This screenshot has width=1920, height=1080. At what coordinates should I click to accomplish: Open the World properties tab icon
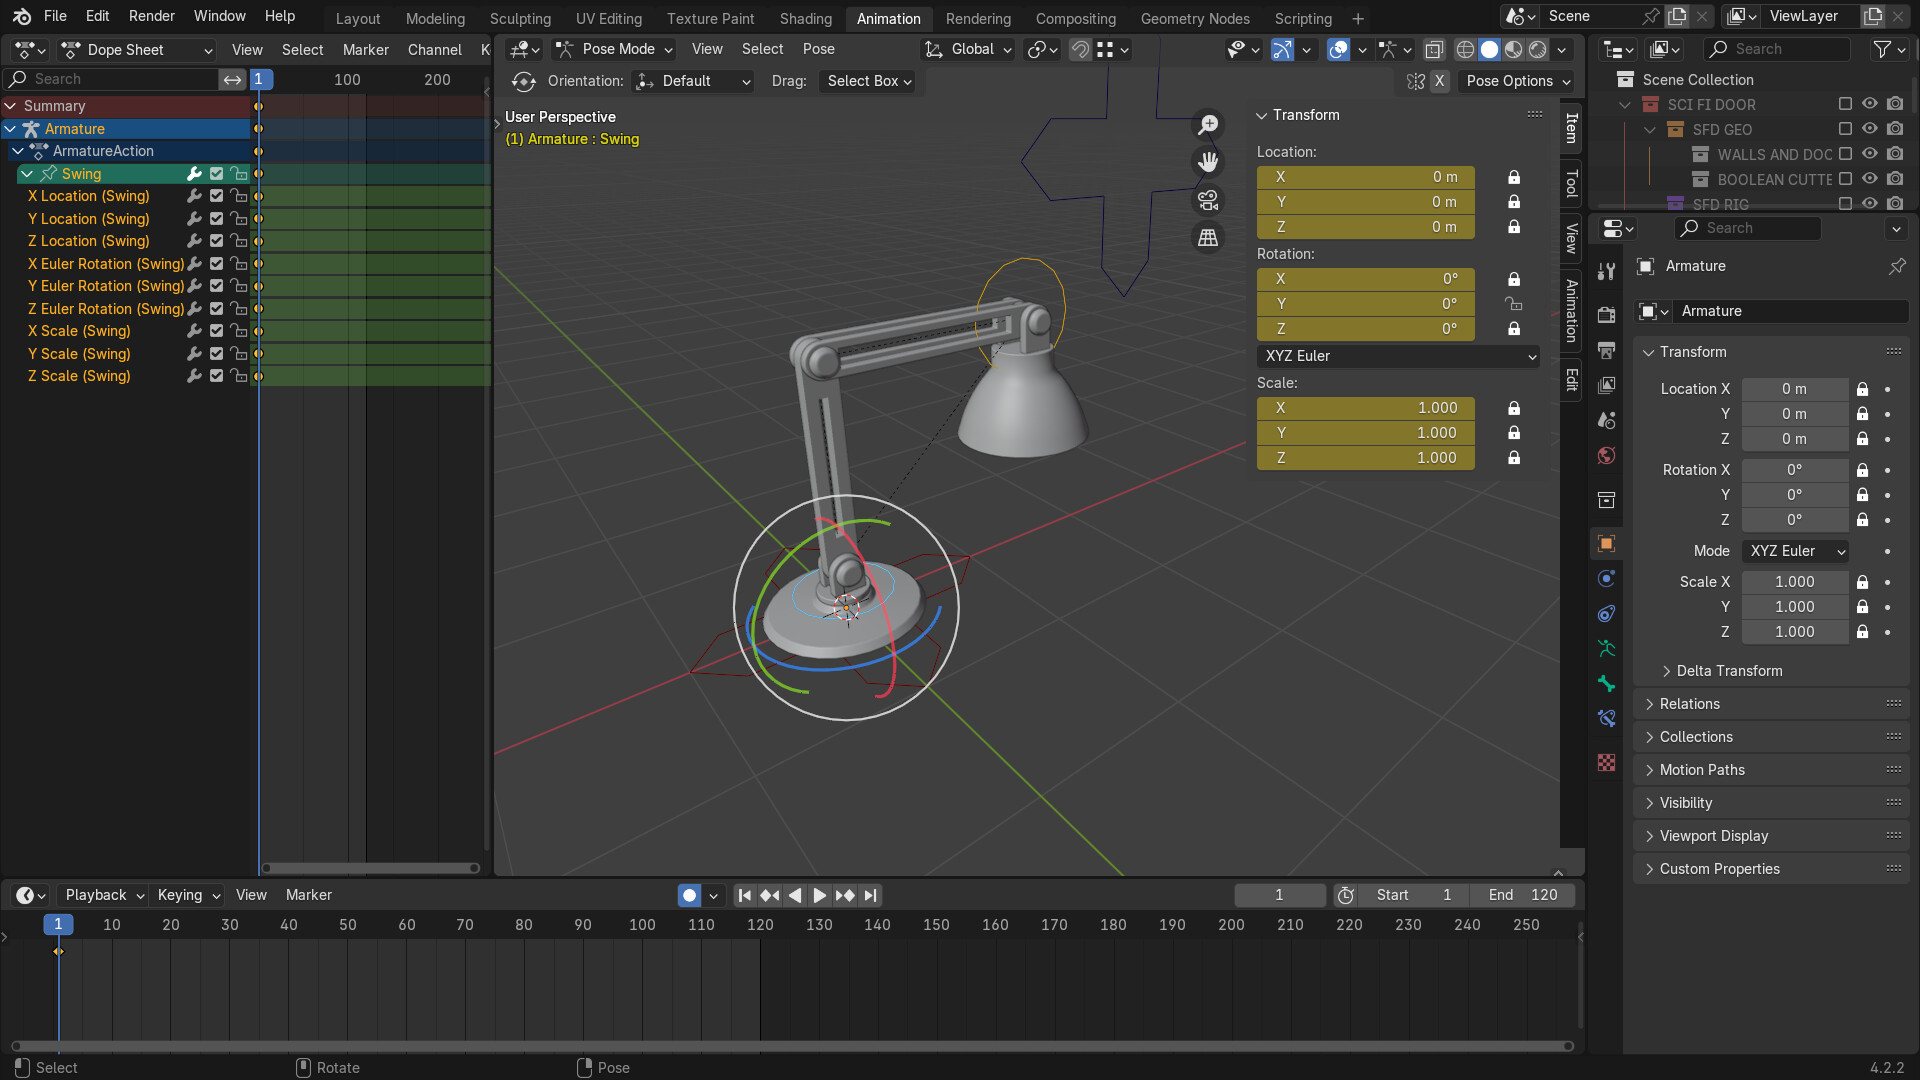1606,456
